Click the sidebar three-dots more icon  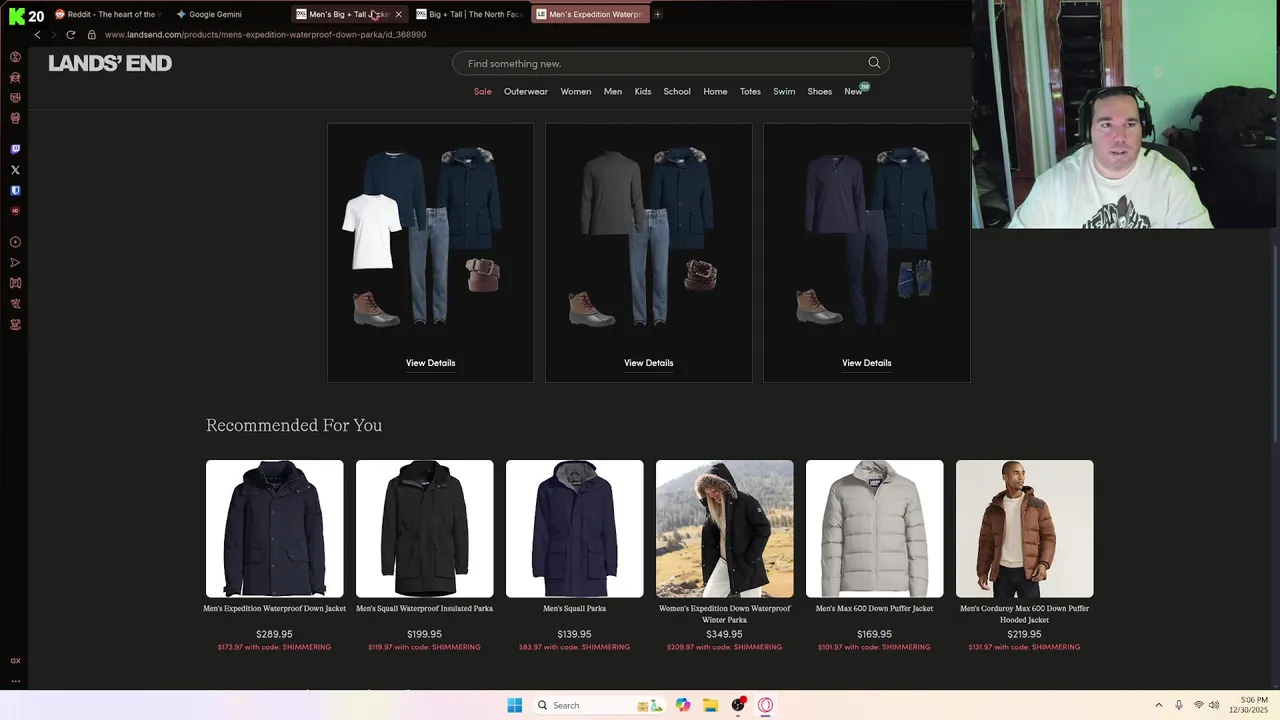(15, 680)
